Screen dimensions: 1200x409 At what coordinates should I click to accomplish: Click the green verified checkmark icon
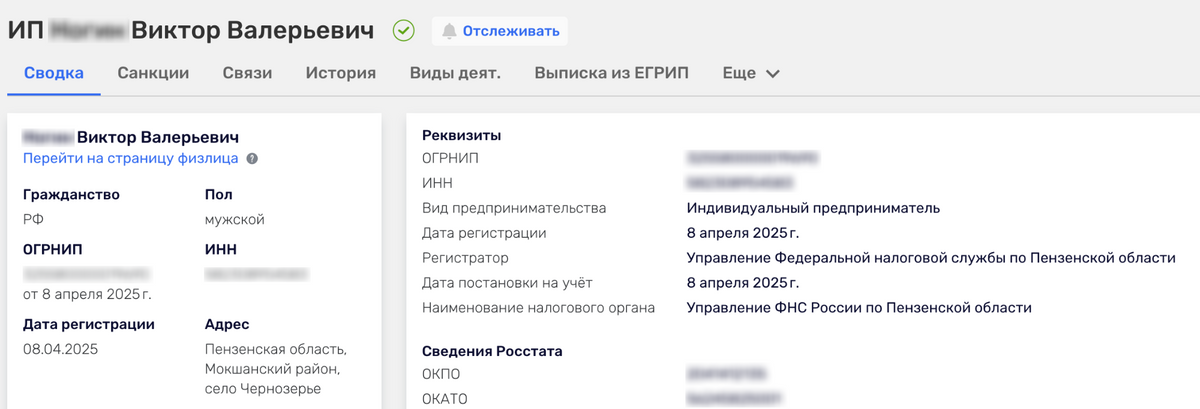click(x=403, y=31)
